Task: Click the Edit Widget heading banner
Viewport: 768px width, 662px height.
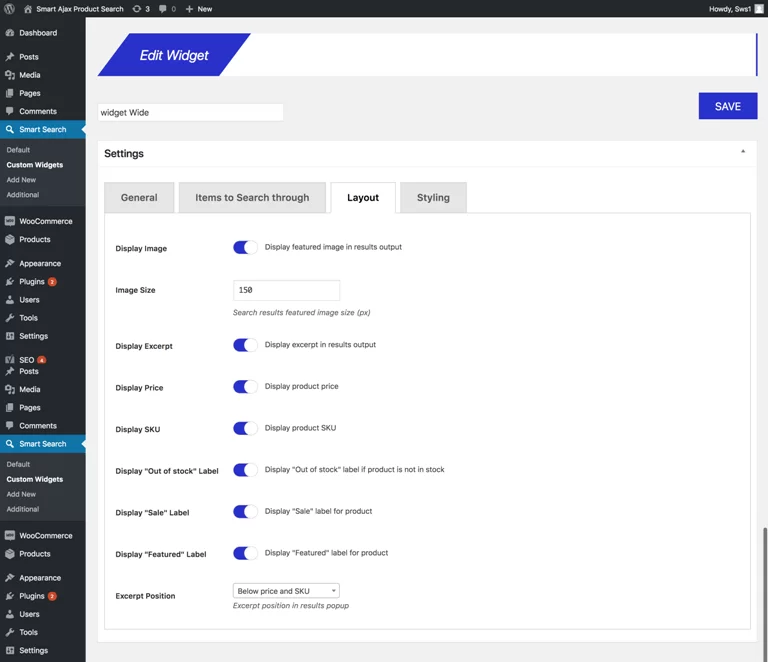Action: (174, 55)
